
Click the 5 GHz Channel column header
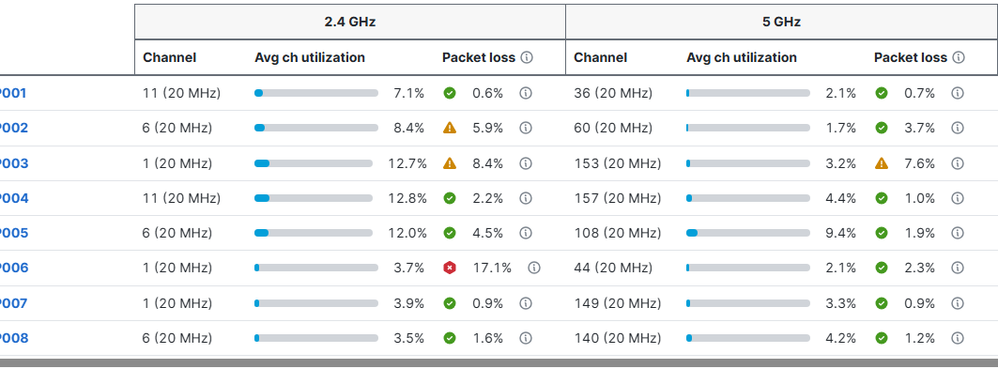click(600, 57)
